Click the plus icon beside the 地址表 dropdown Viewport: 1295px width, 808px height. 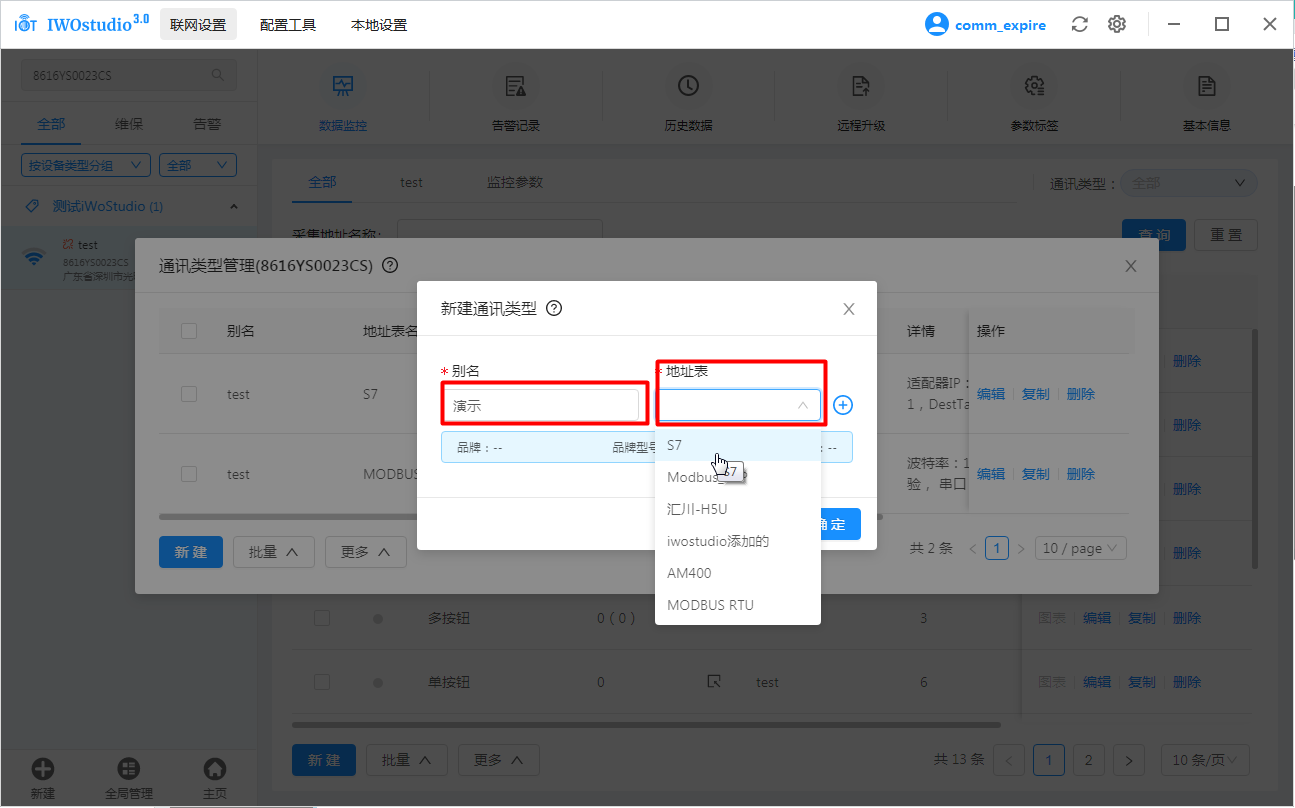coord(843,405)
